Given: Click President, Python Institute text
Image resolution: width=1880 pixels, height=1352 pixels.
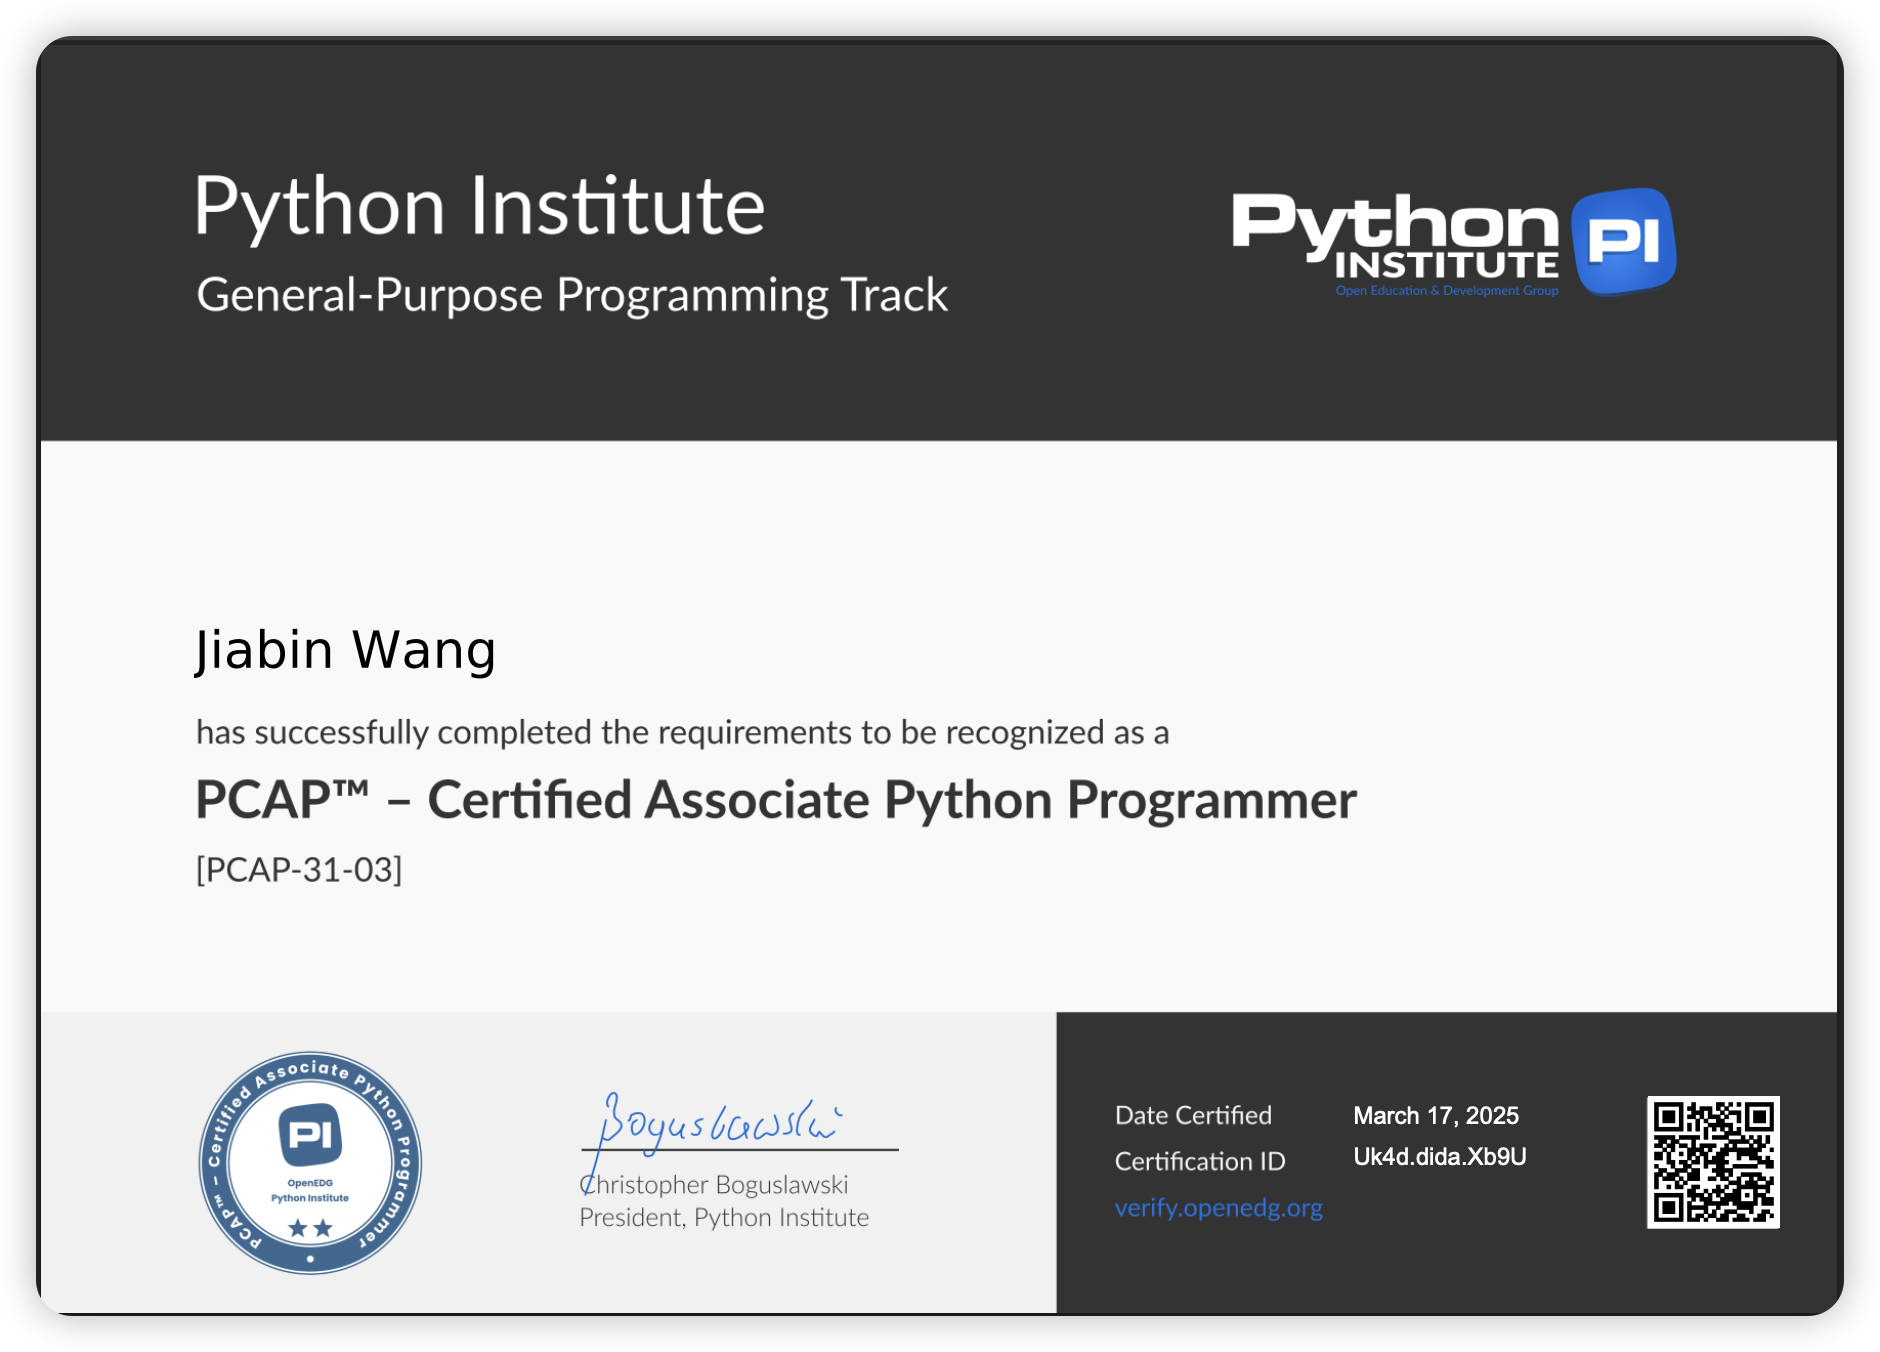Looking at the screenshot, I should pyautogui.click(x=724, y=1218).
